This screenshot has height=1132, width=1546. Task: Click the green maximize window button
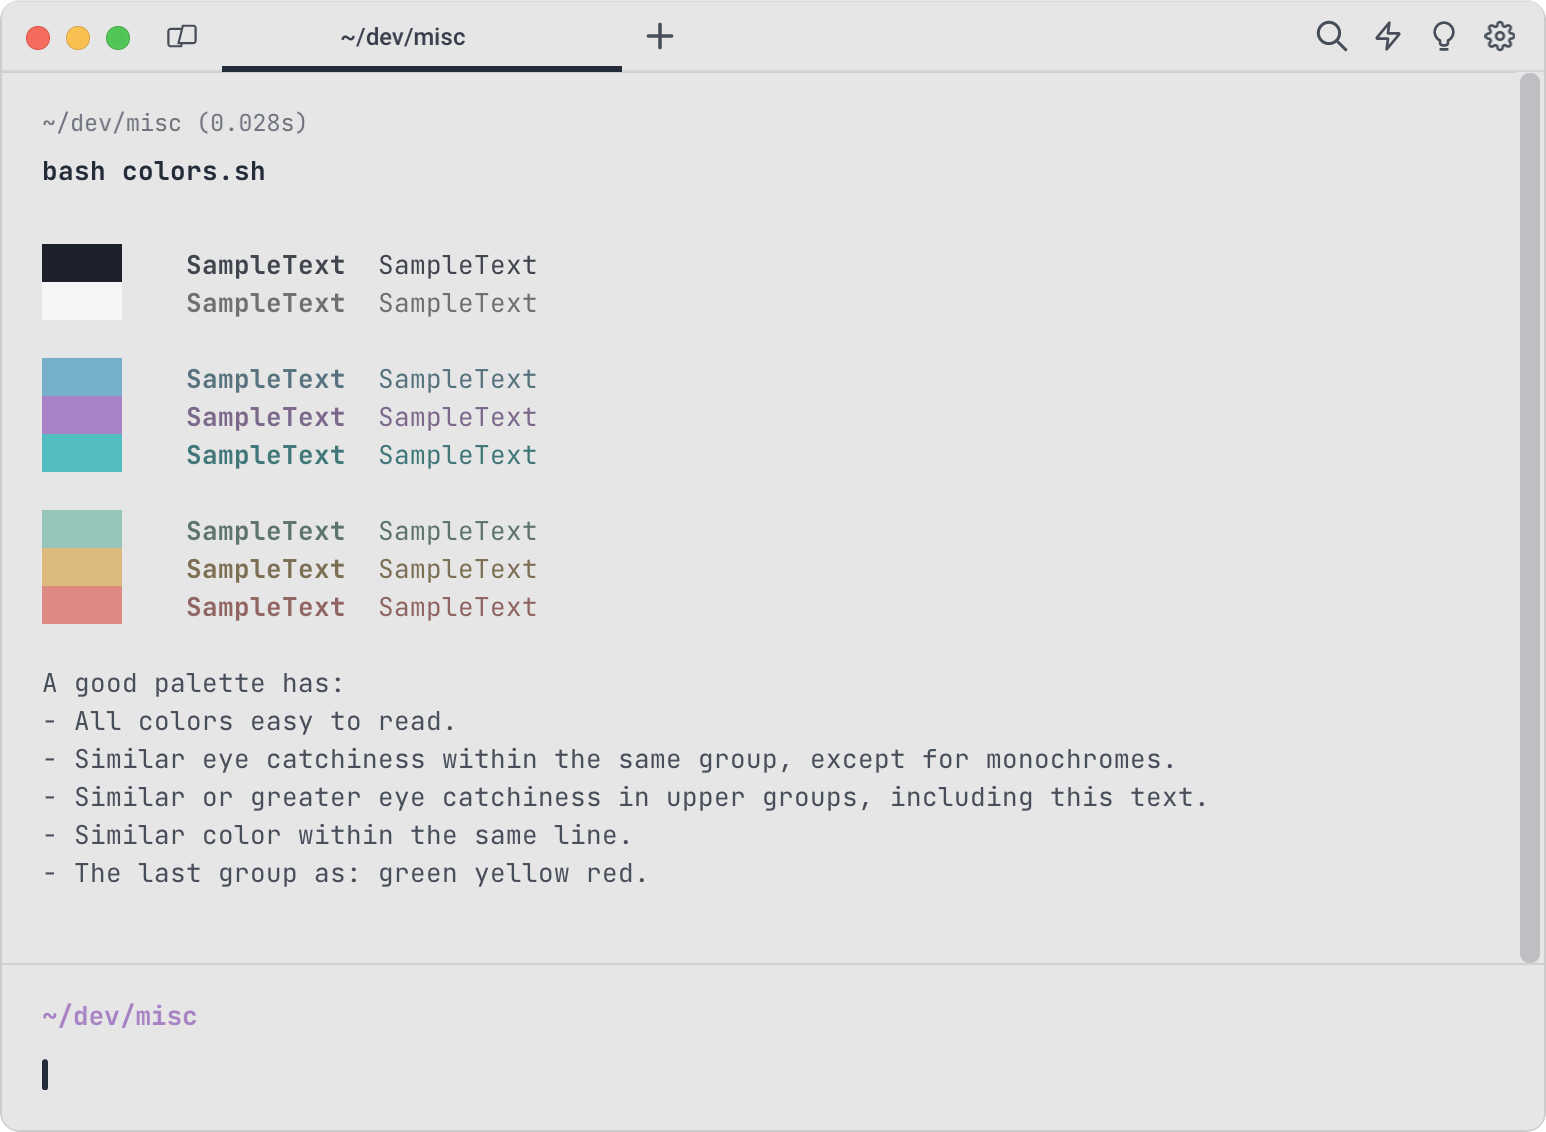(118, 38)
